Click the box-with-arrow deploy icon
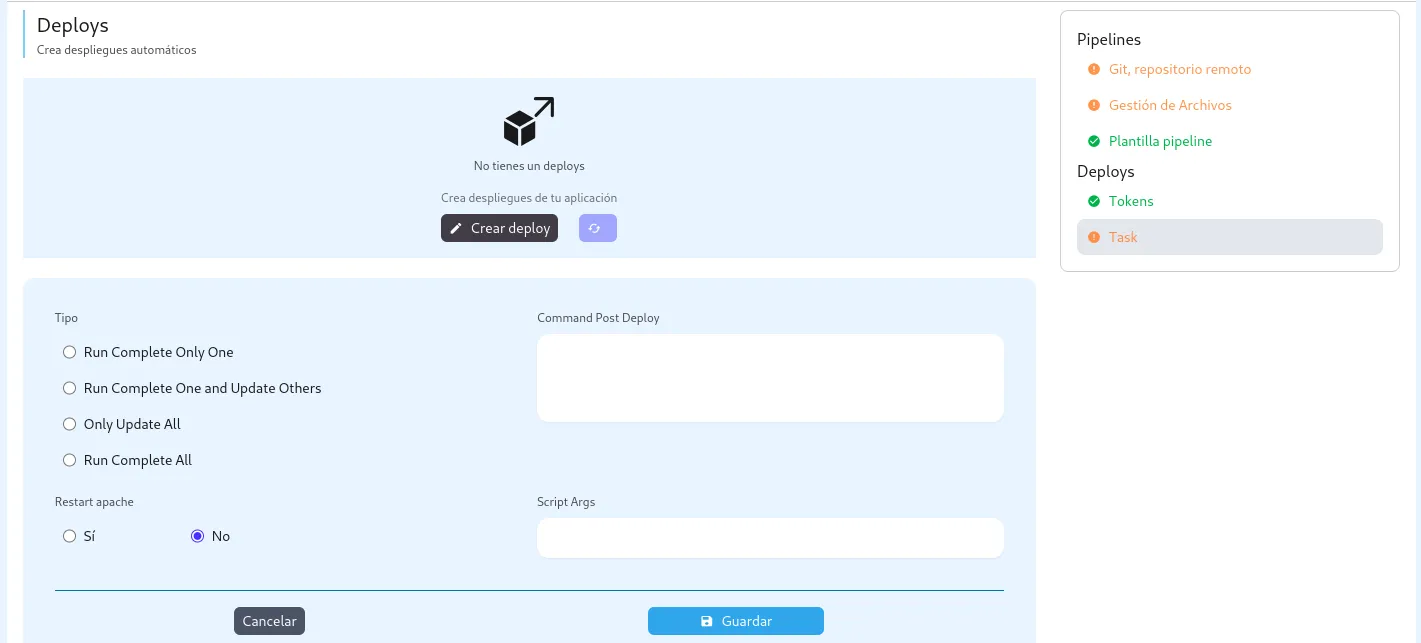The image size is (1421, 643). (529, 122)
